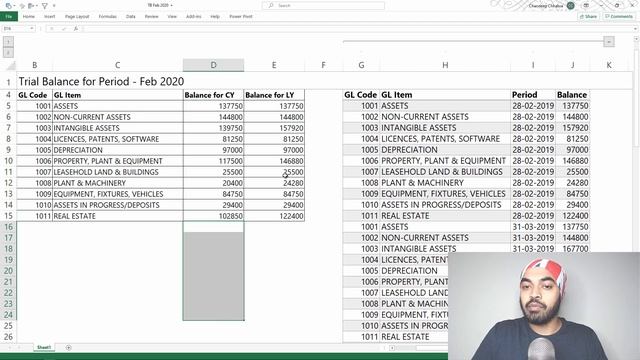This screenshot has width=640, height=360.
Task: Click the Search box in the title bar
Action: [x=323, y=5]
